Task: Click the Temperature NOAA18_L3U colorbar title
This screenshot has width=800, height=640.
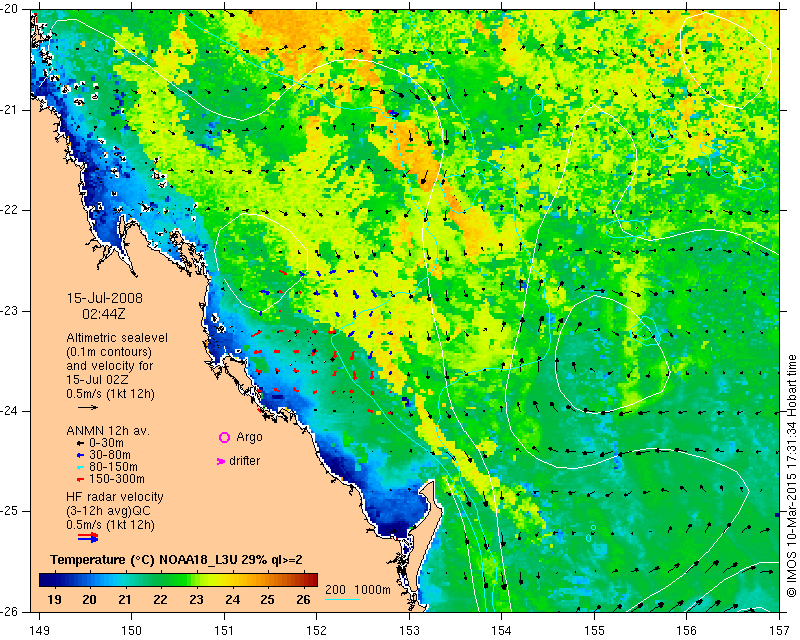Action: coord(177,560)
